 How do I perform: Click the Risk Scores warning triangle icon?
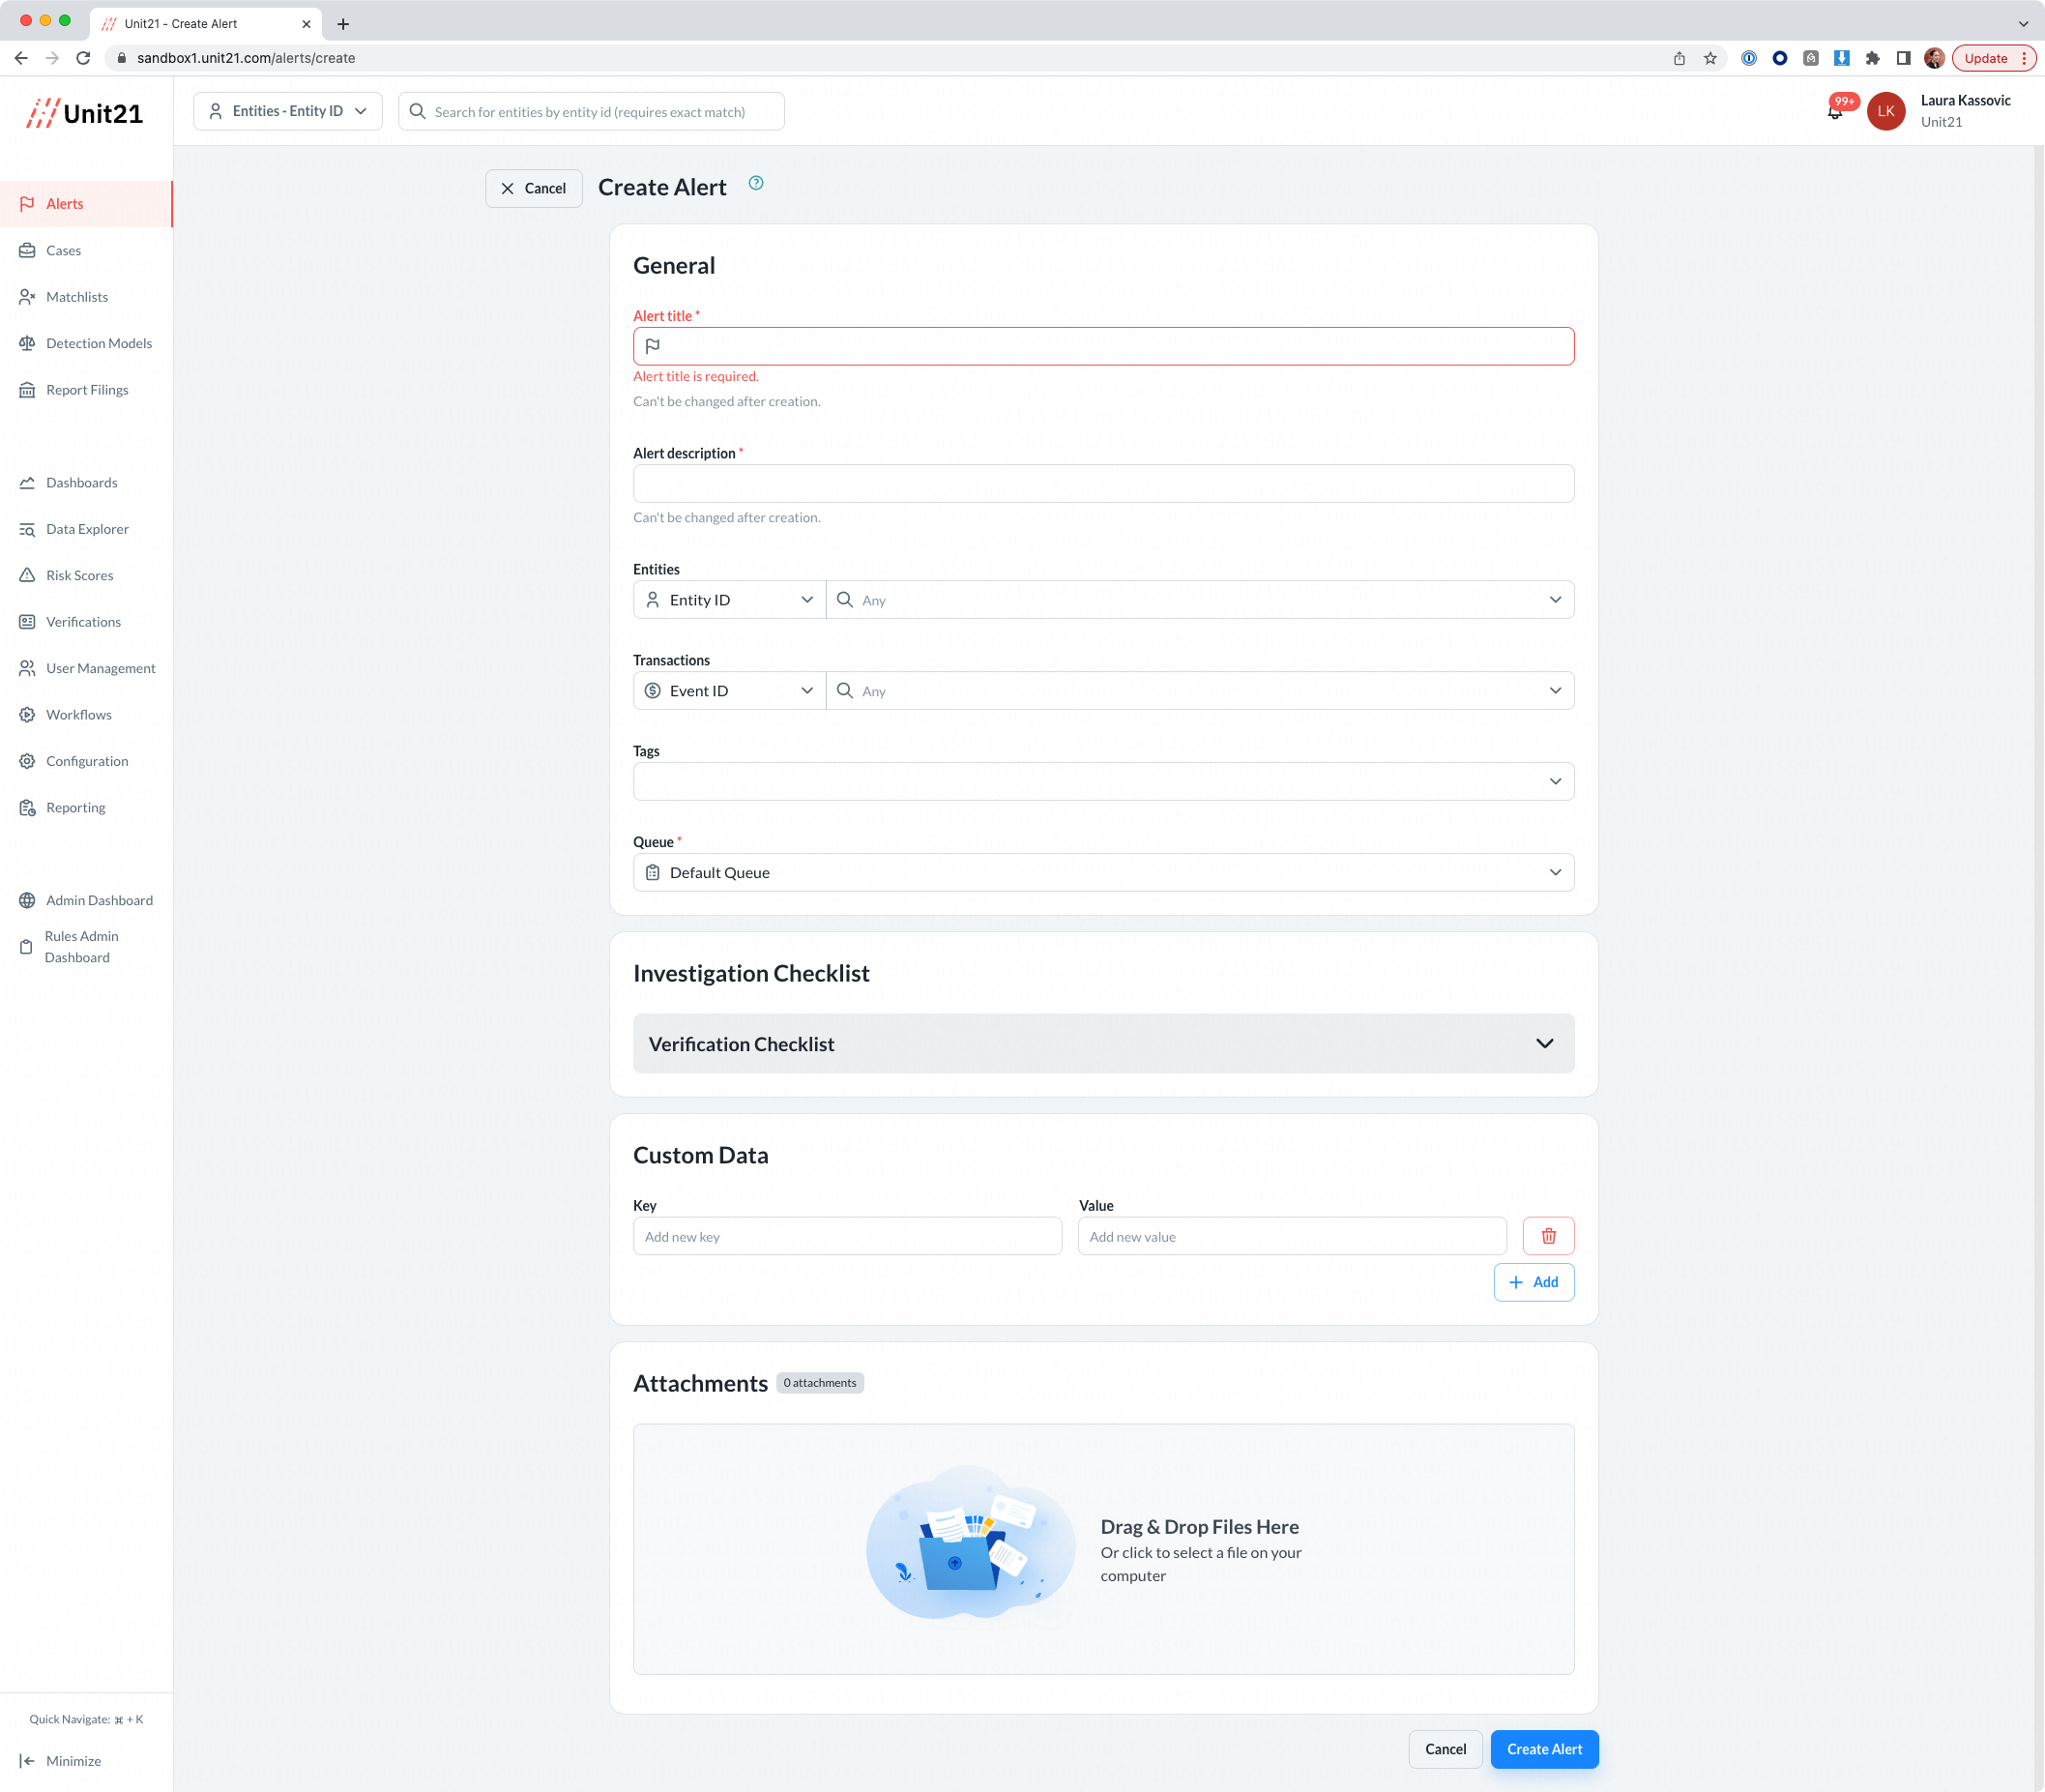(29, 575)
